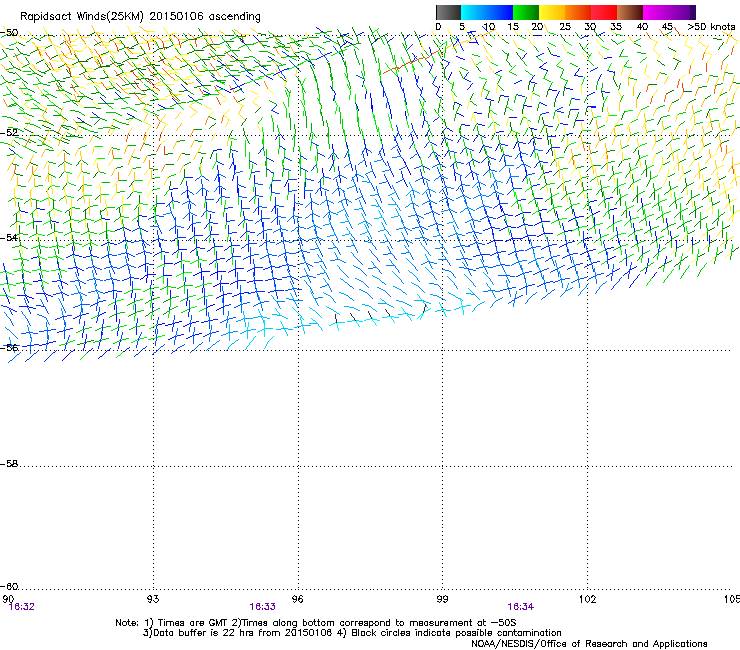Viewport: 740px width, 650px height.
Task: Click the green 15-20 knots color swatch
Action: 526,12
